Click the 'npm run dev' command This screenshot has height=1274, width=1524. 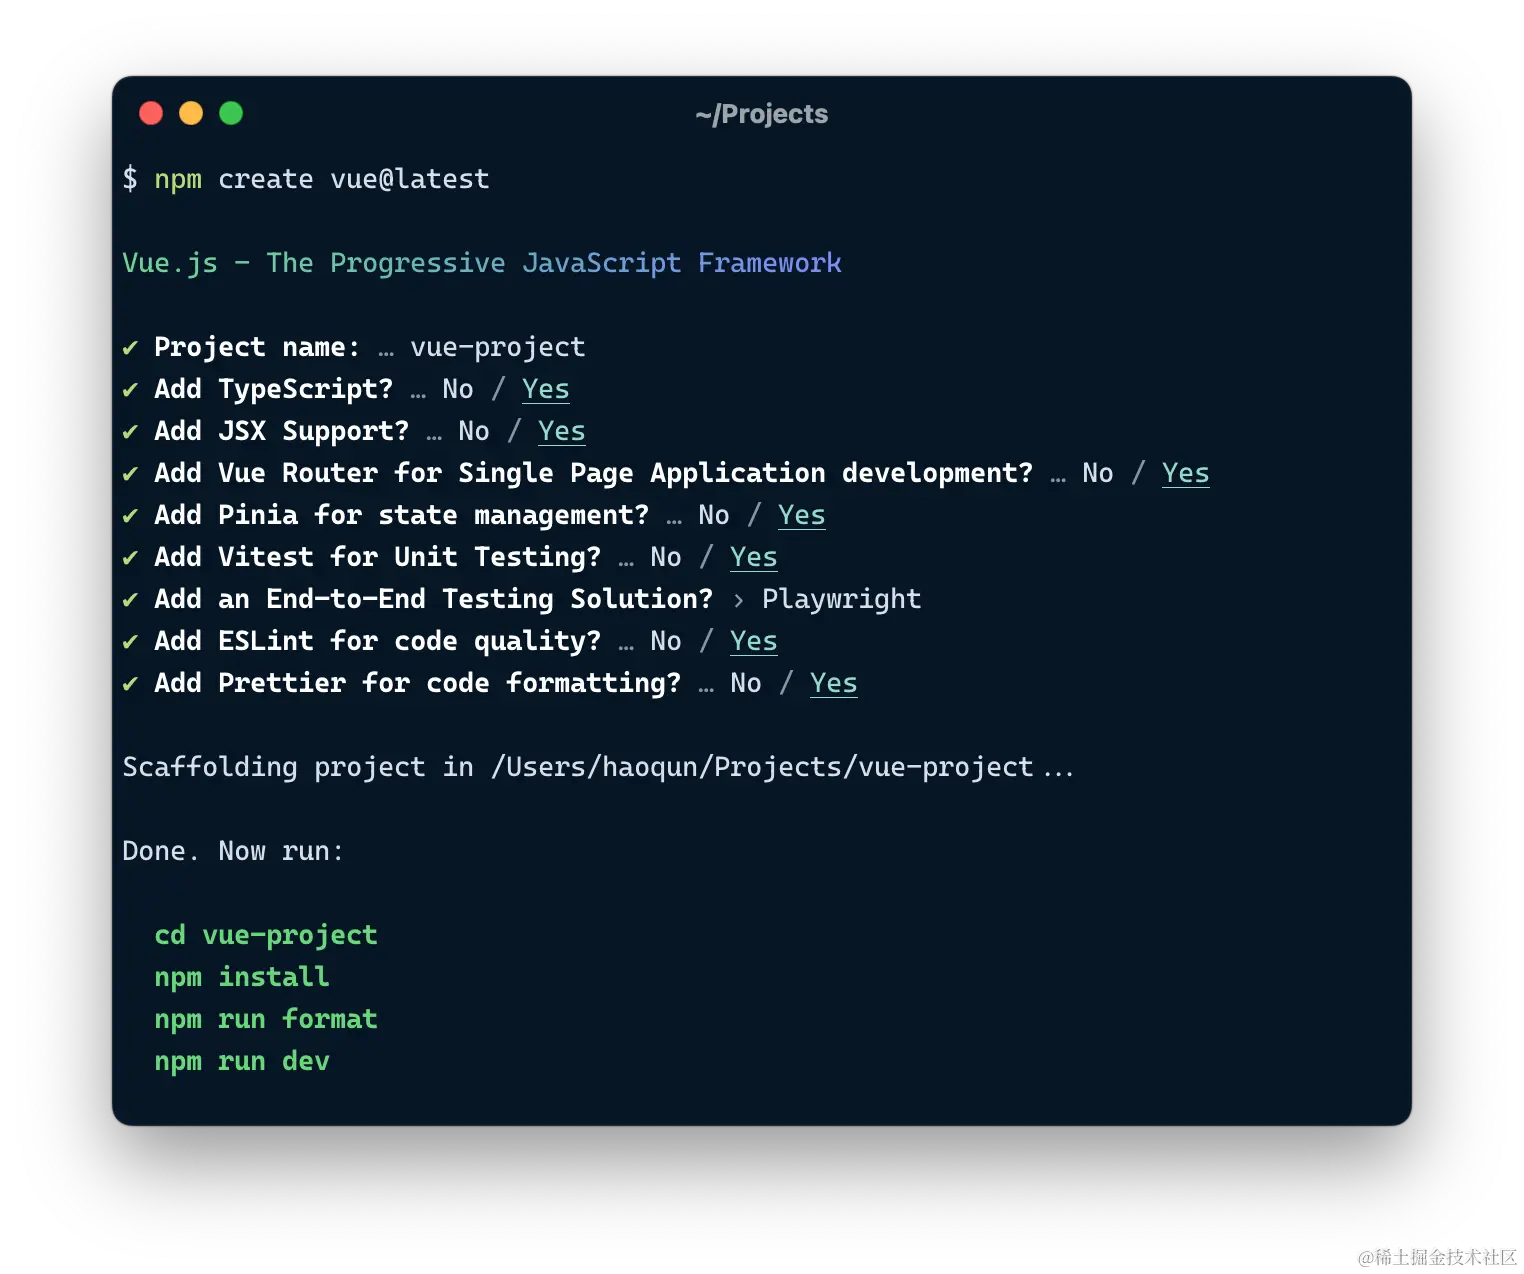[242, 1061]
